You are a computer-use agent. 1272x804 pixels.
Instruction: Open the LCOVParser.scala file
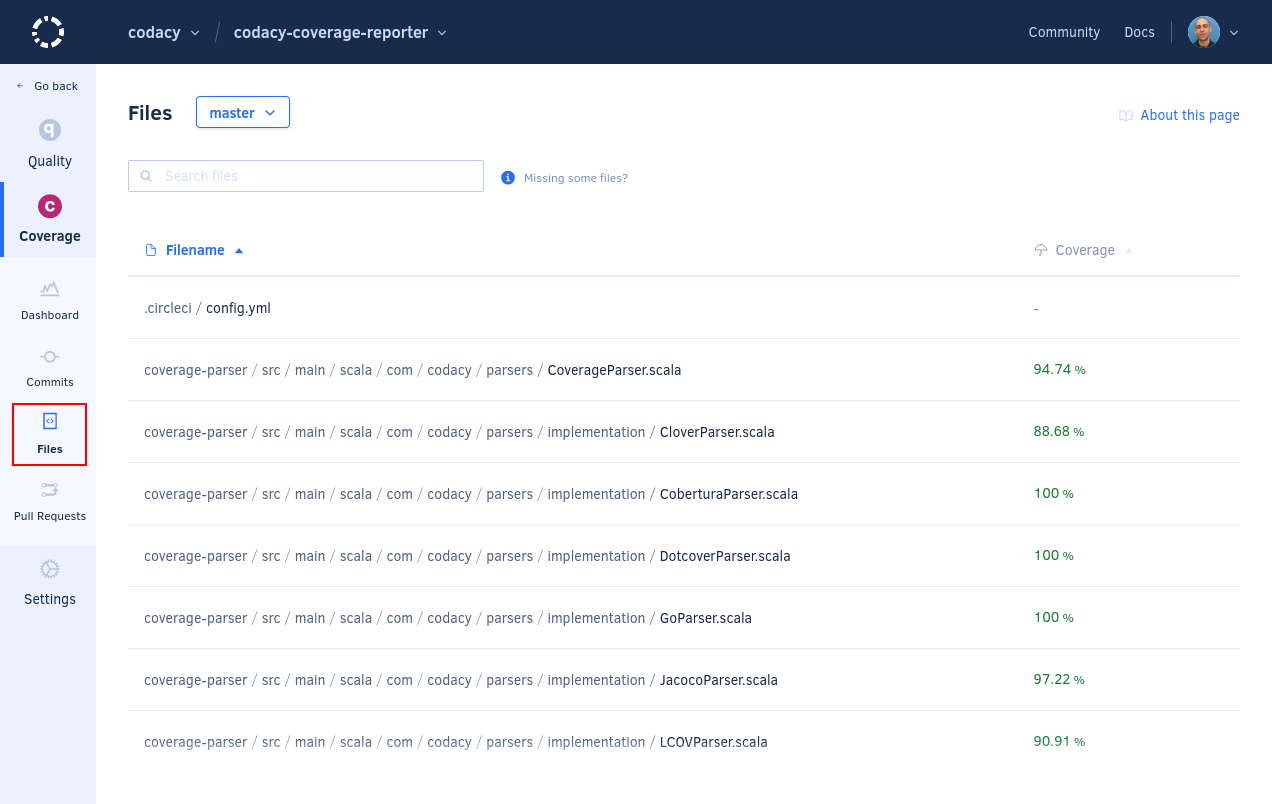[x=714, y=742]
